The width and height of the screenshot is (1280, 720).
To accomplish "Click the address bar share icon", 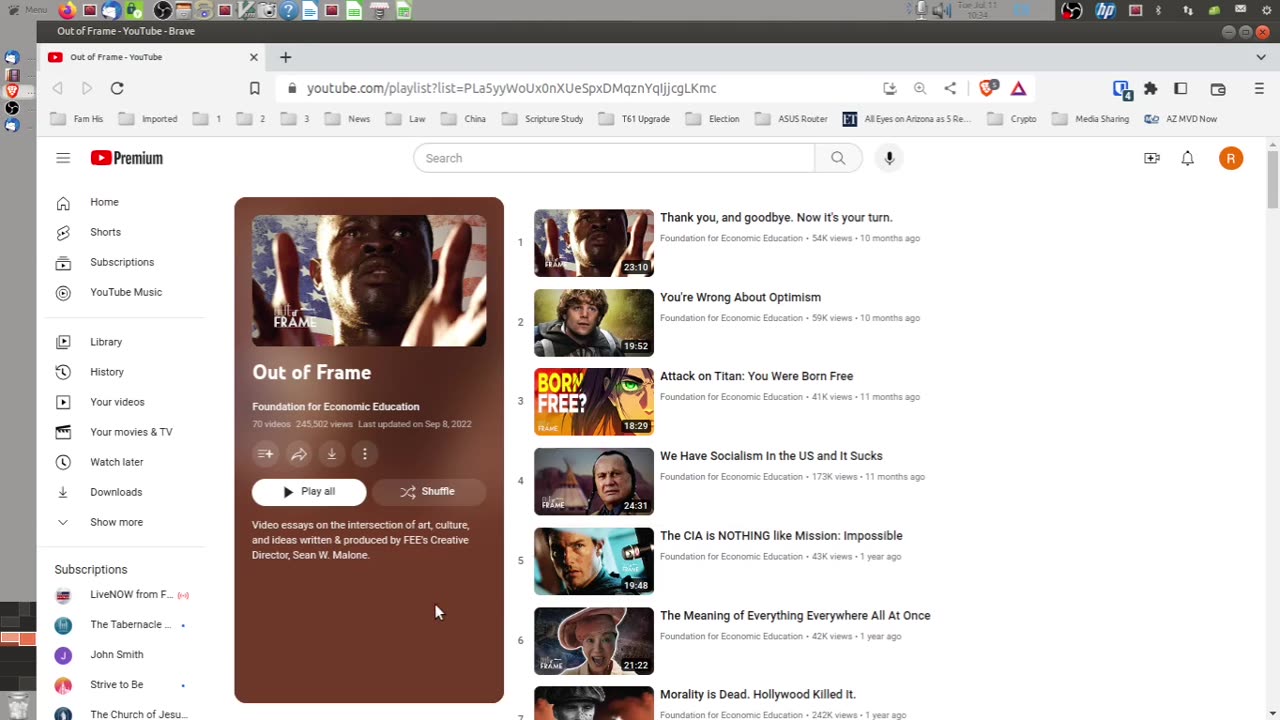I will click(950, 88).
